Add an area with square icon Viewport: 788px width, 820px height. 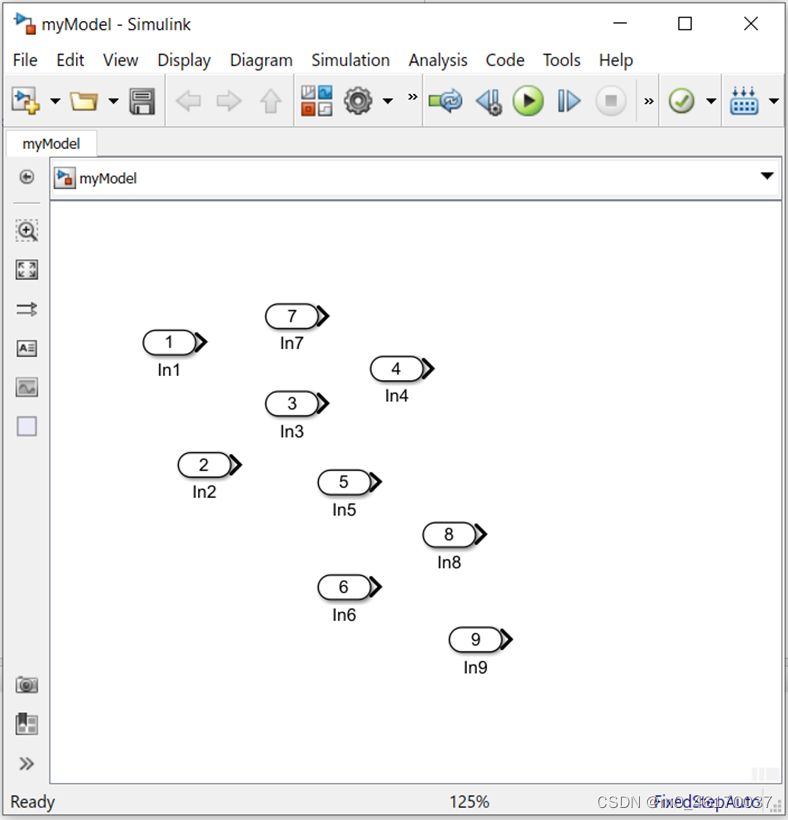click(x=27, y=426)
